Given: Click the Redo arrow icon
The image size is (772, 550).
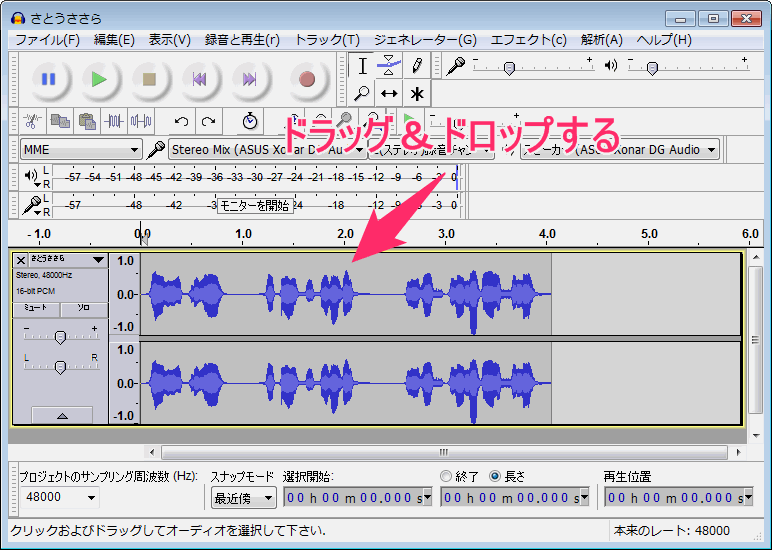Looking at the screenshot, I should coord(208,121).
